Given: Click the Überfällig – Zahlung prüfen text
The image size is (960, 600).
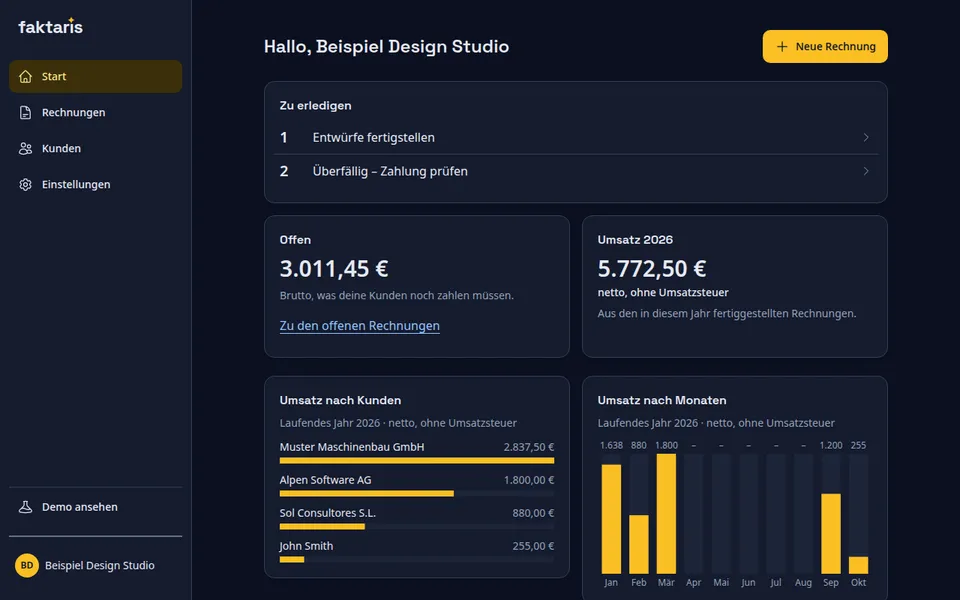Looking at the screenshot, I should [390, 171].
